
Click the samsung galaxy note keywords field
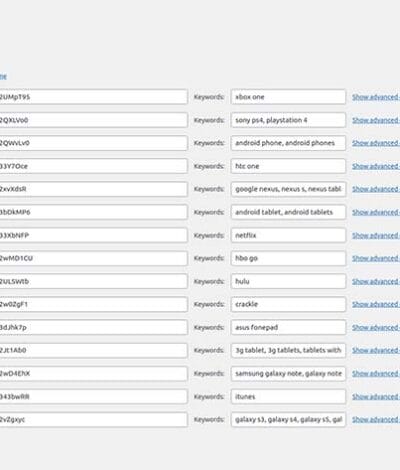pyautogui.click(x=288, y=374)
